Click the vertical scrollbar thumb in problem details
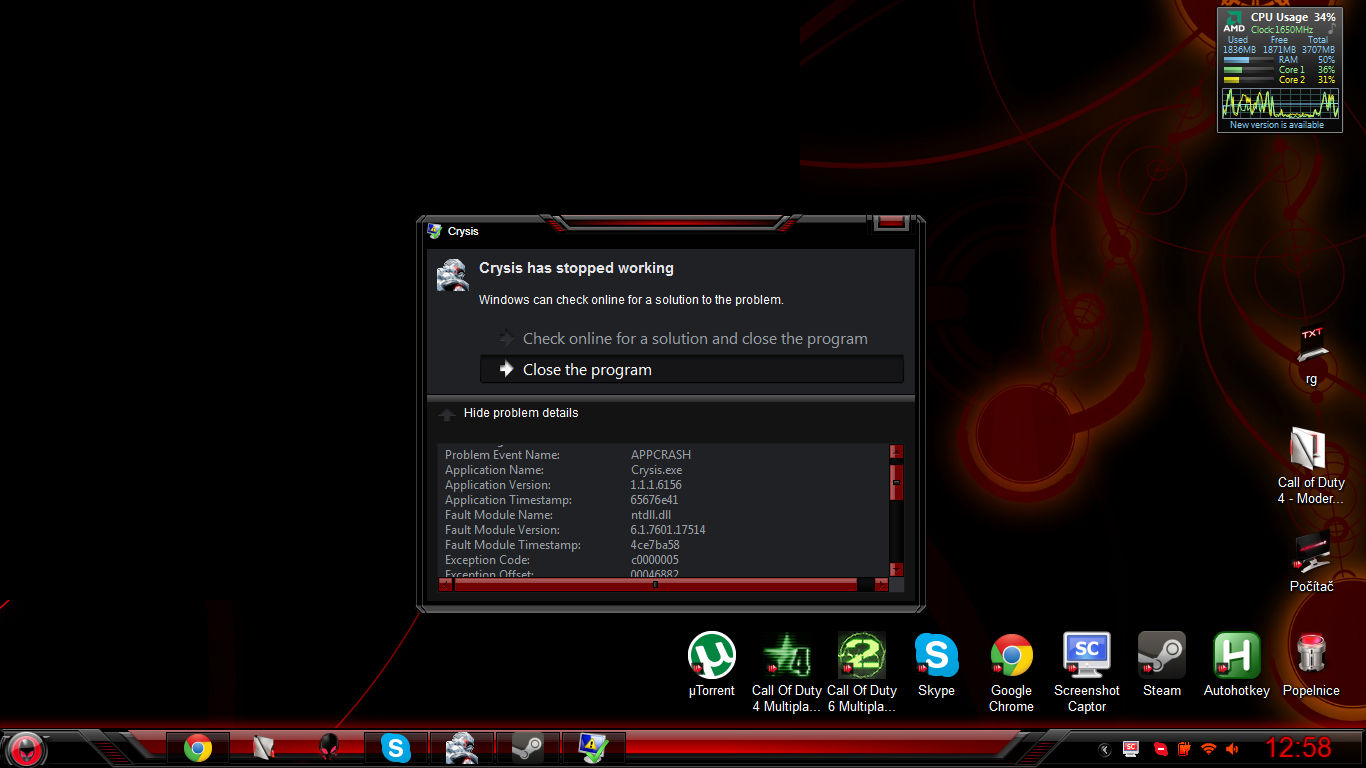1366x768 pixels. (896, 482)
